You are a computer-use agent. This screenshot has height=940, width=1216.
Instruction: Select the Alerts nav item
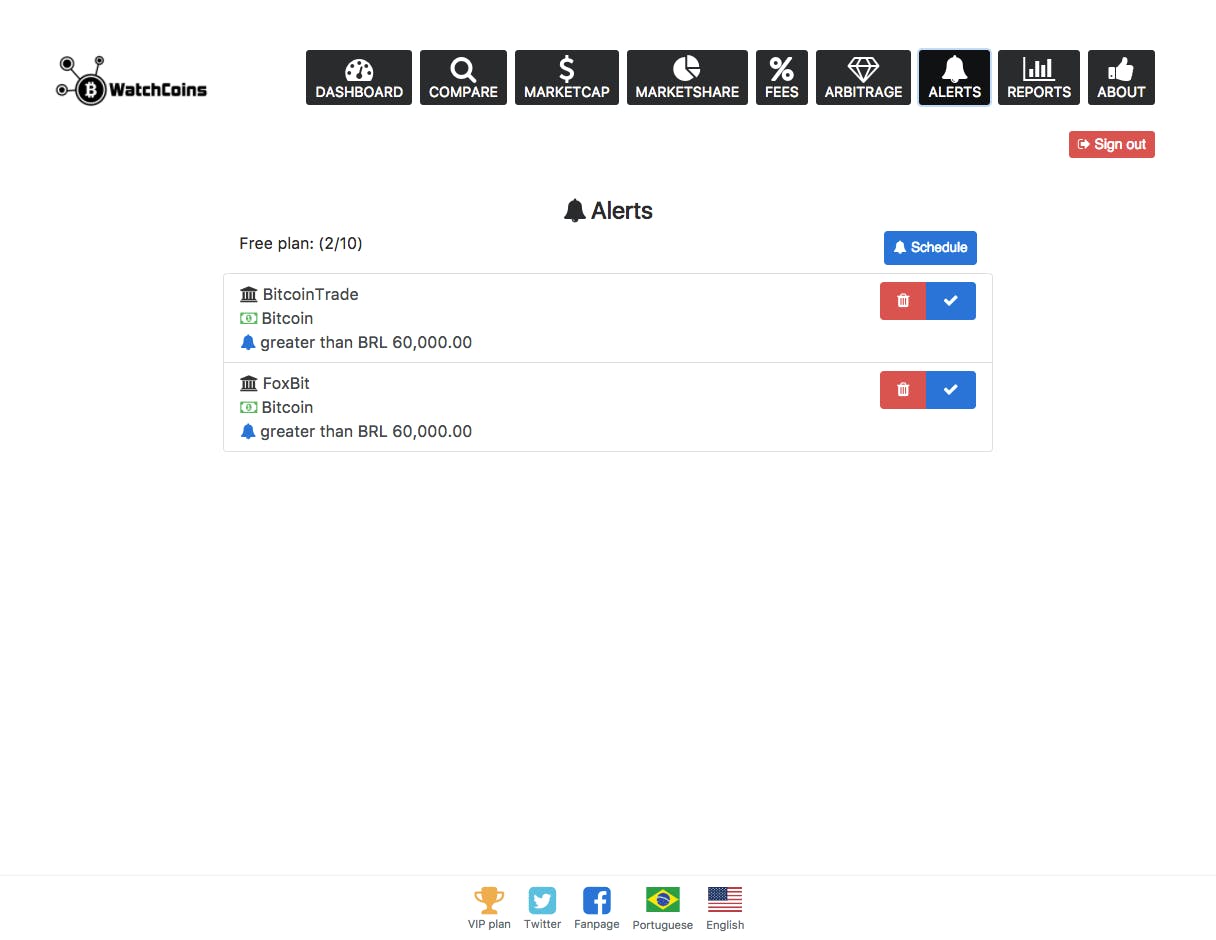coord(955,78)
